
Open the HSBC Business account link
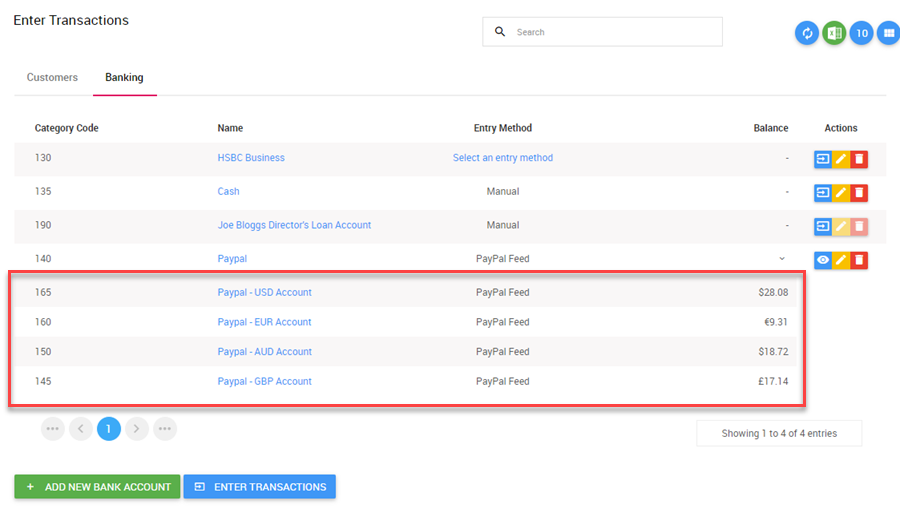tap(251, 158)
